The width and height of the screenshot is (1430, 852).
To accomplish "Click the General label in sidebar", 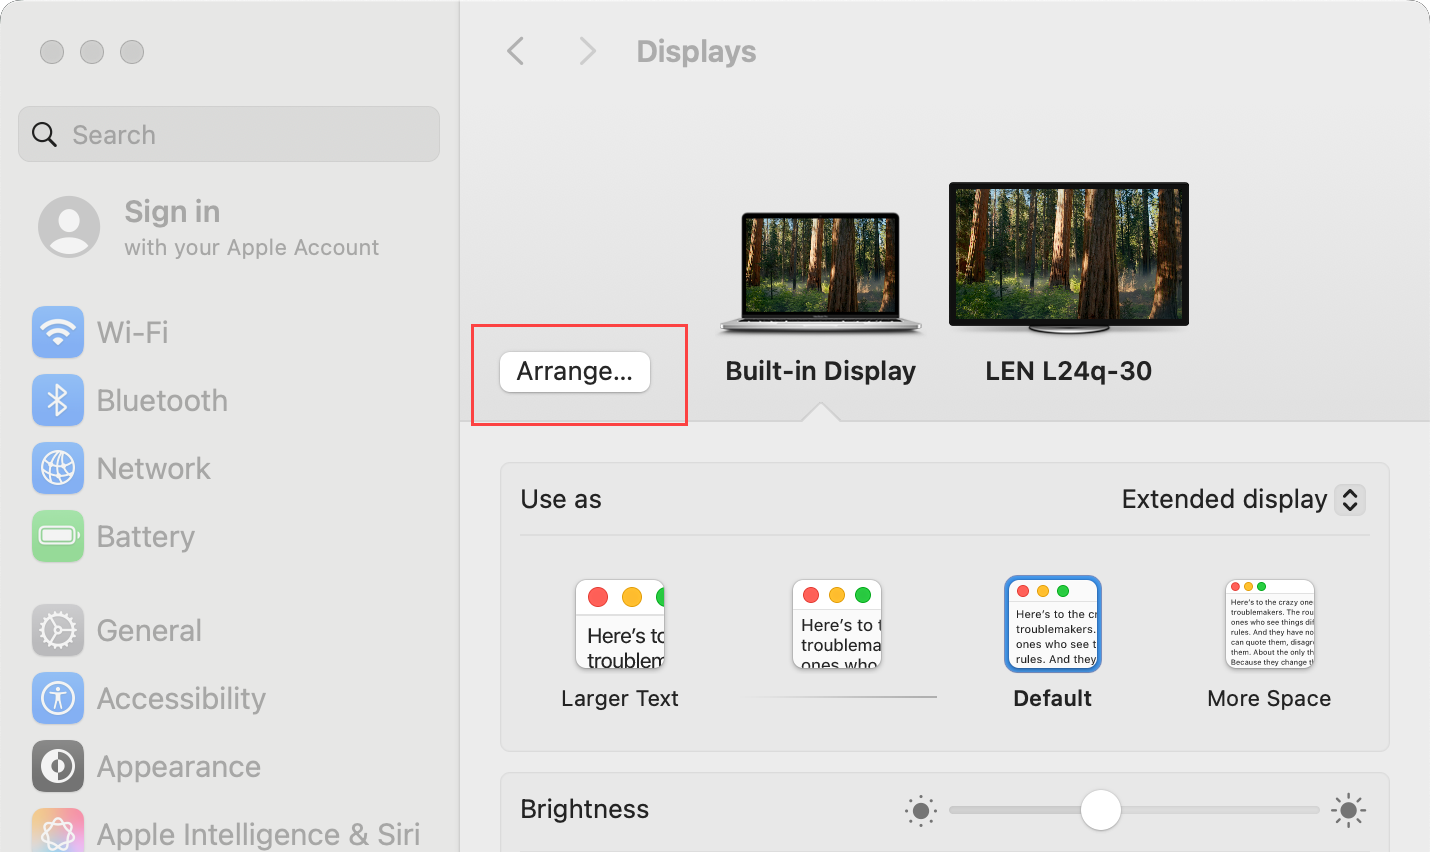I will 149,630.
